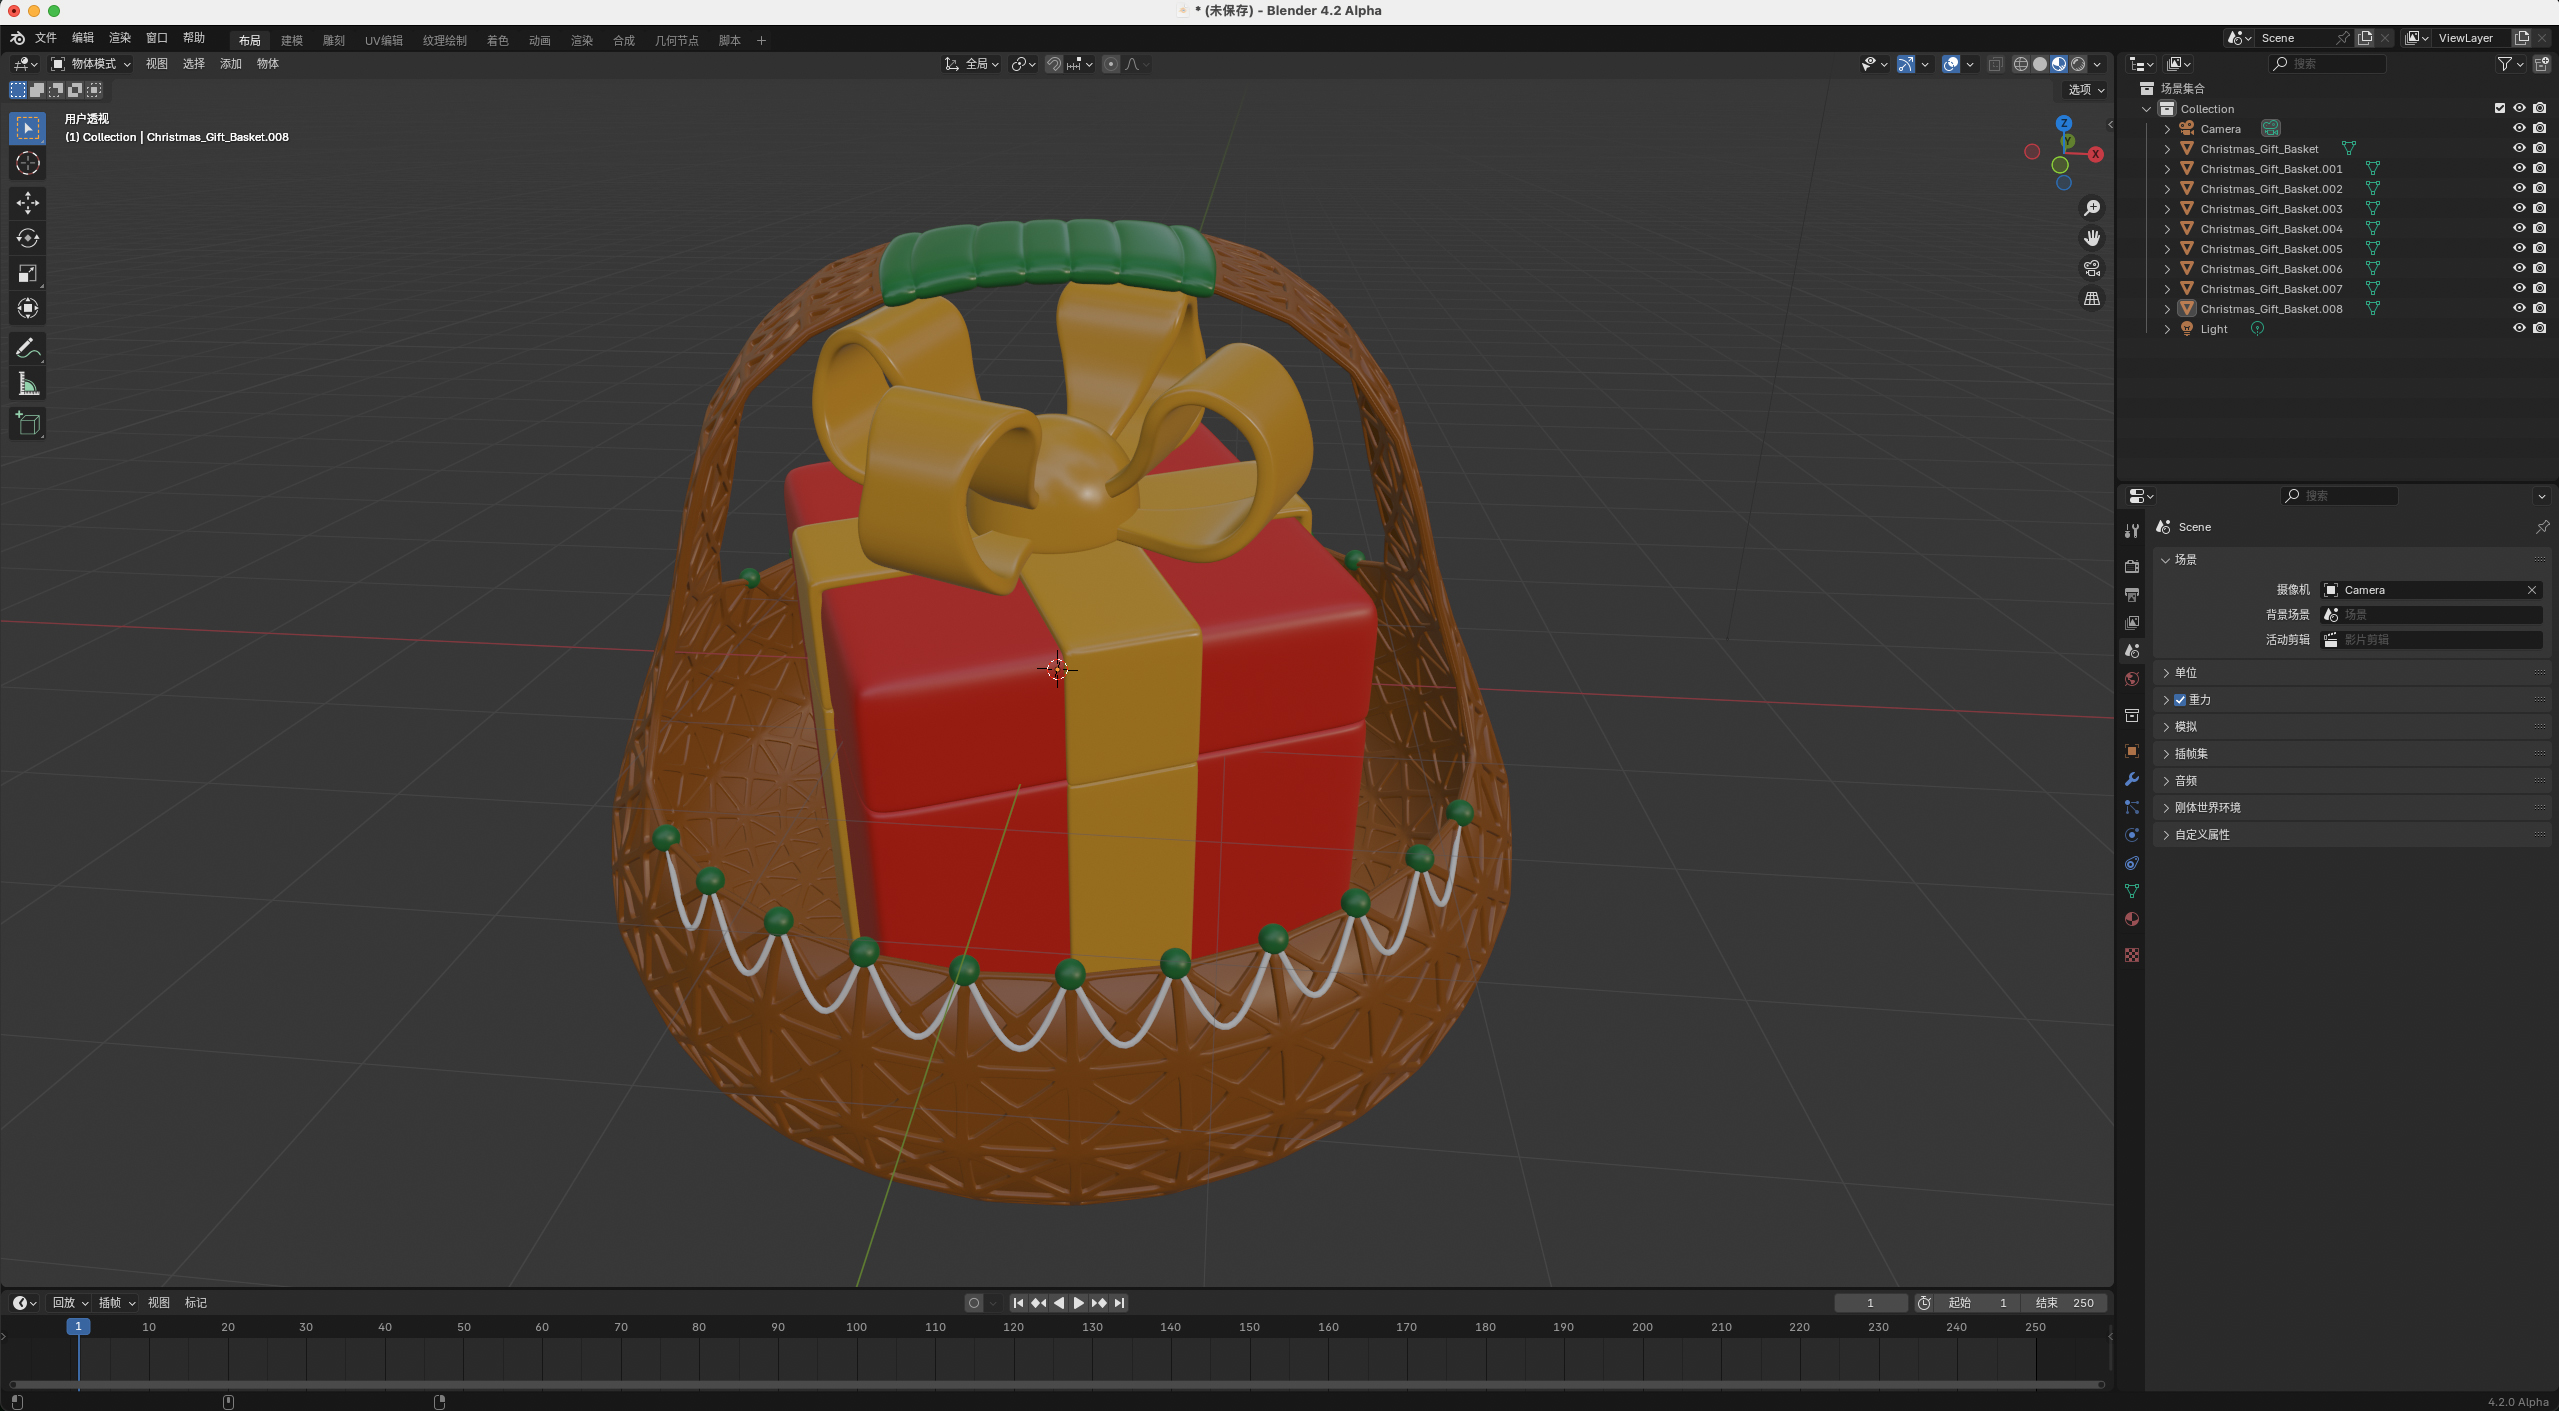This screenshot has width=2559, height=1411.
Task: Activate the 3D Cursor tool
Action: [x=27, y=163]
